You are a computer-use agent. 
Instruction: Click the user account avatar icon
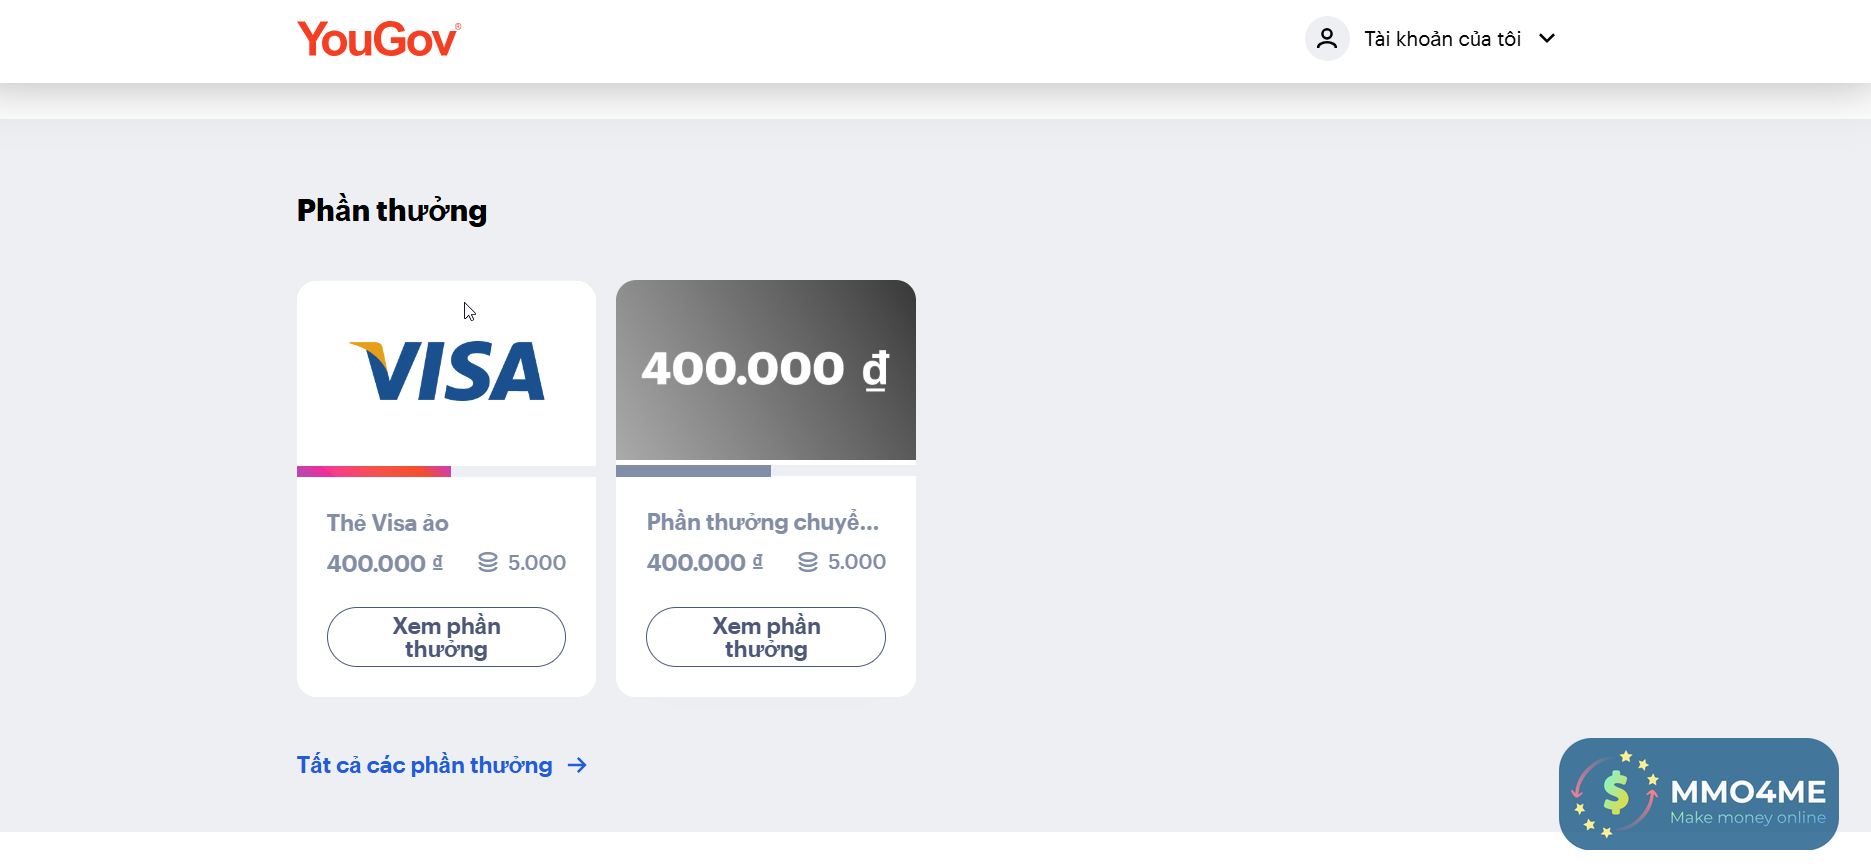tap(1327, 39)
